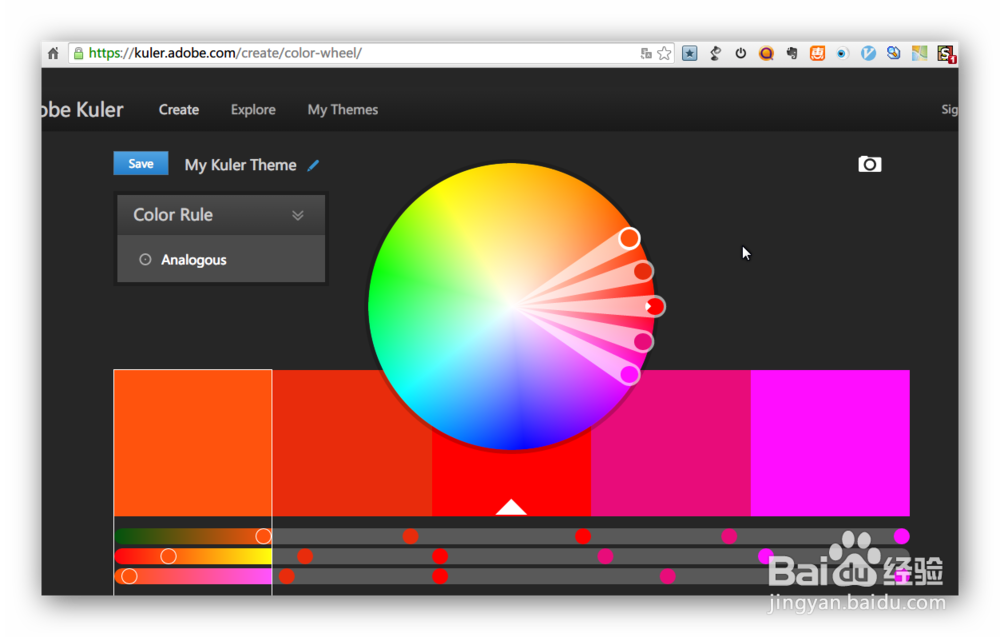
Task: Click the orange smiley 惠 extension icon
Action: point(817,54)
